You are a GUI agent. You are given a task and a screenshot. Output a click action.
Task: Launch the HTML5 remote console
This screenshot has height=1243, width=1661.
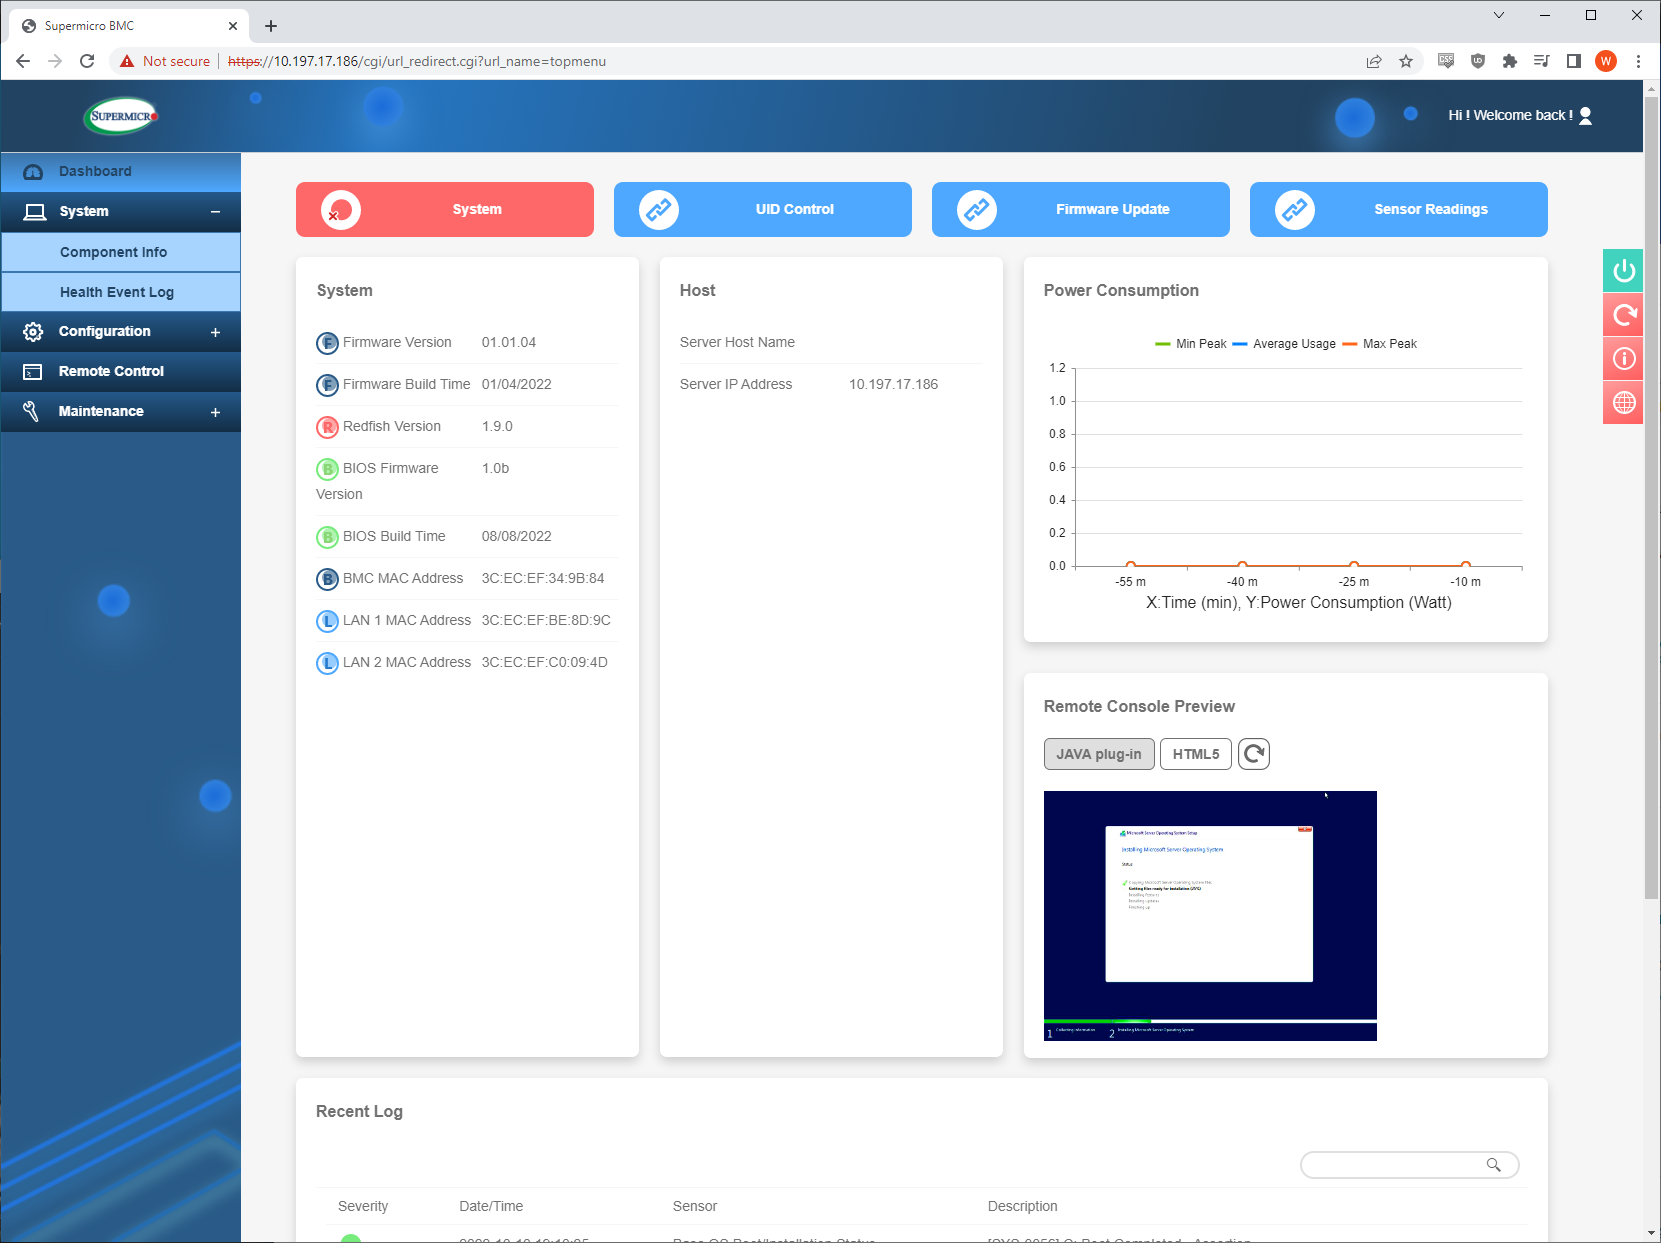pos(1195,754)
